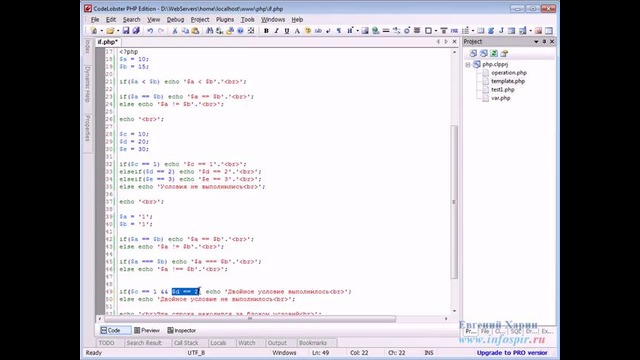
Task: Open the New file dropdown arrow
Action: 102,31
